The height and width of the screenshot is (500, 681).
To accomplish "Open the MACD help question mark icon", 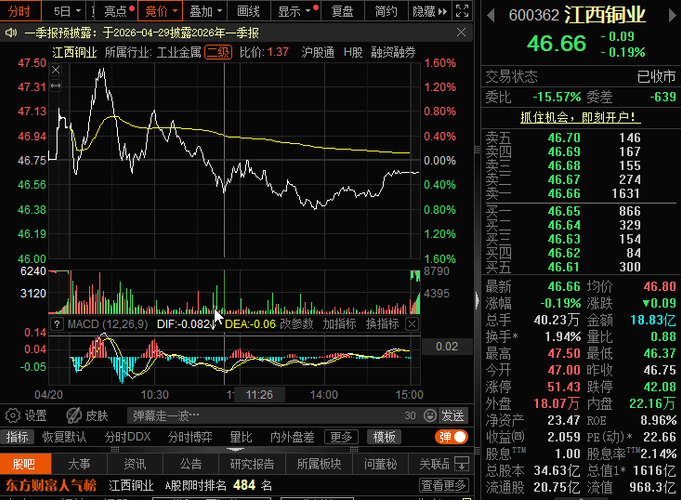I will tap(57, 324).
